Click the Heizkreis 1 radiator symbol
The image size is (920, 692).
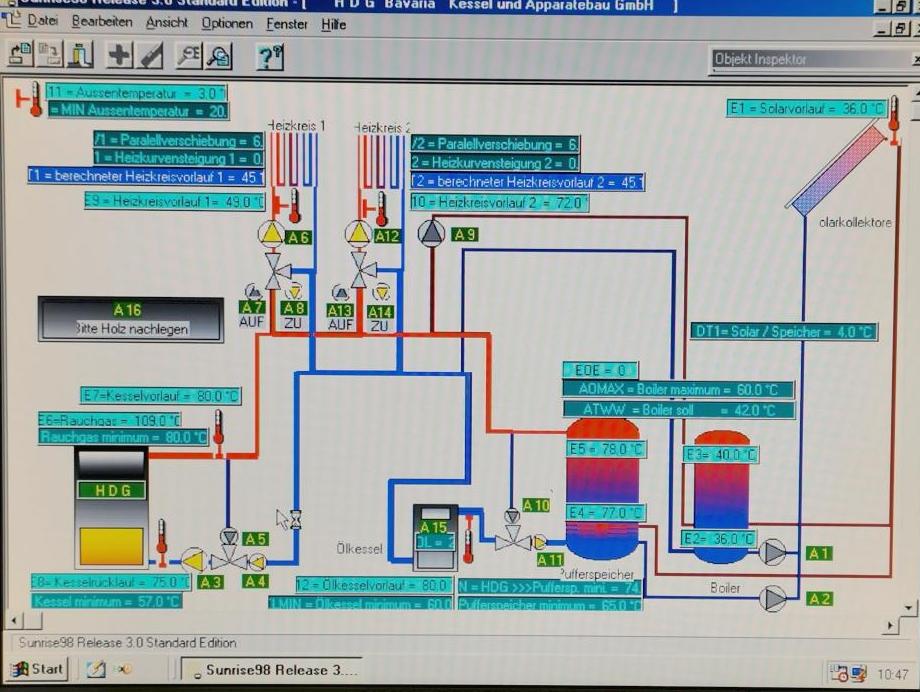pos(293,160)
